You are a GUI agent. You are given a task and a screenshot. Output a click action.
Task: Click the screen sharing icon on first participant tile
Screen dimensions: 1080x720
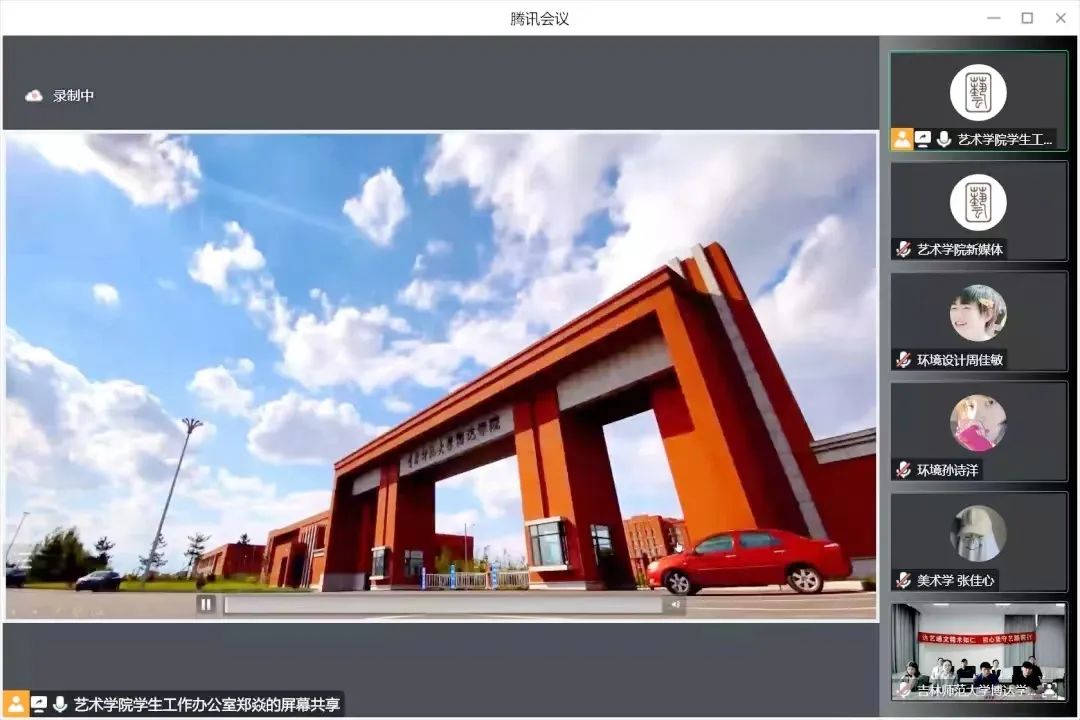coord(923,139)
